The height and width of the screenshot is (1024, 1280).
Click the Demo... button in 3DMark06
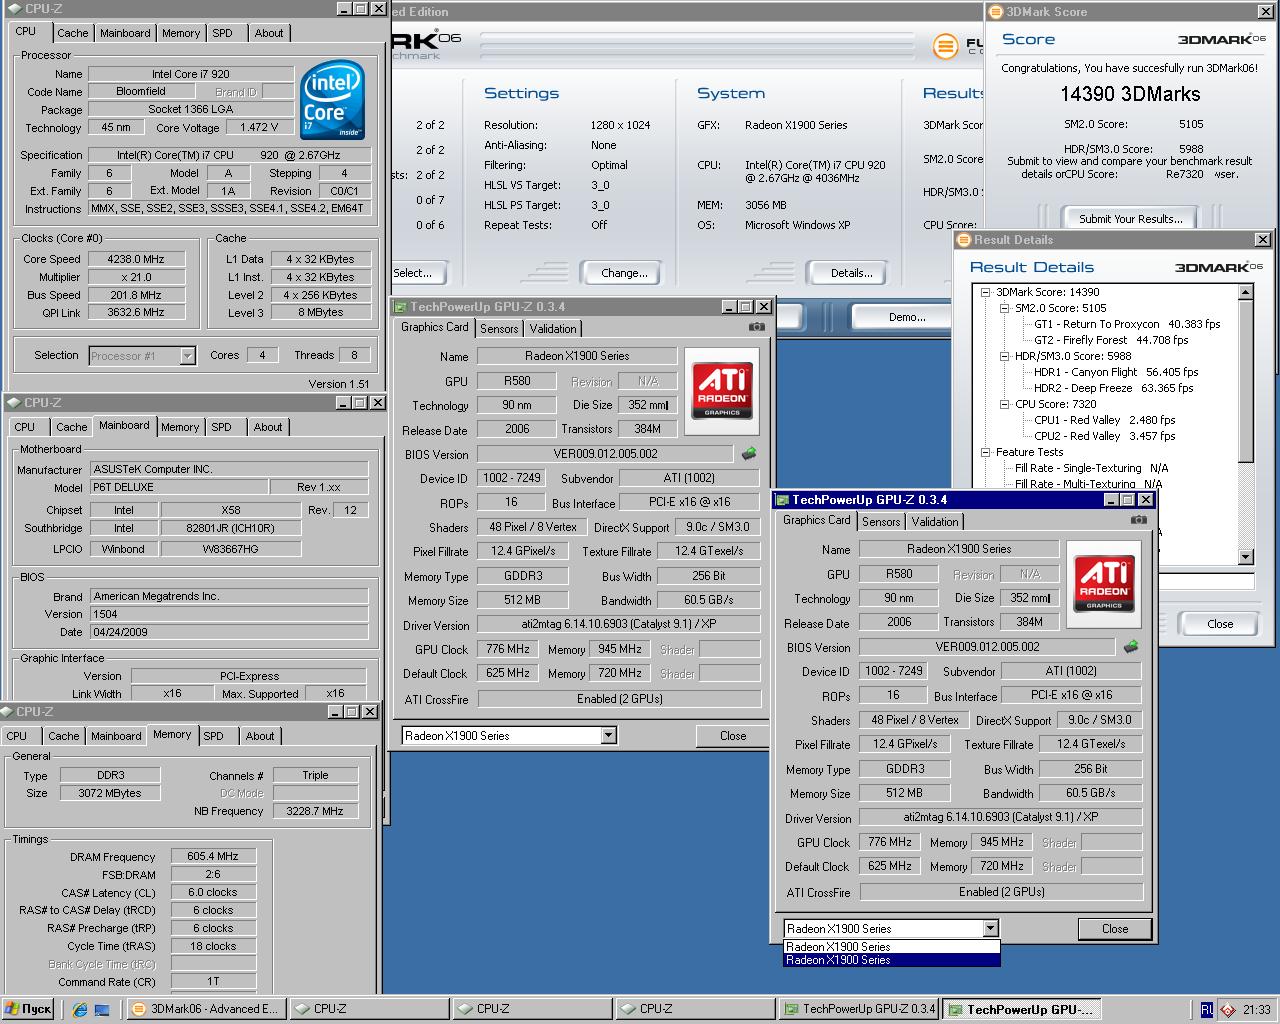point(907,317)
